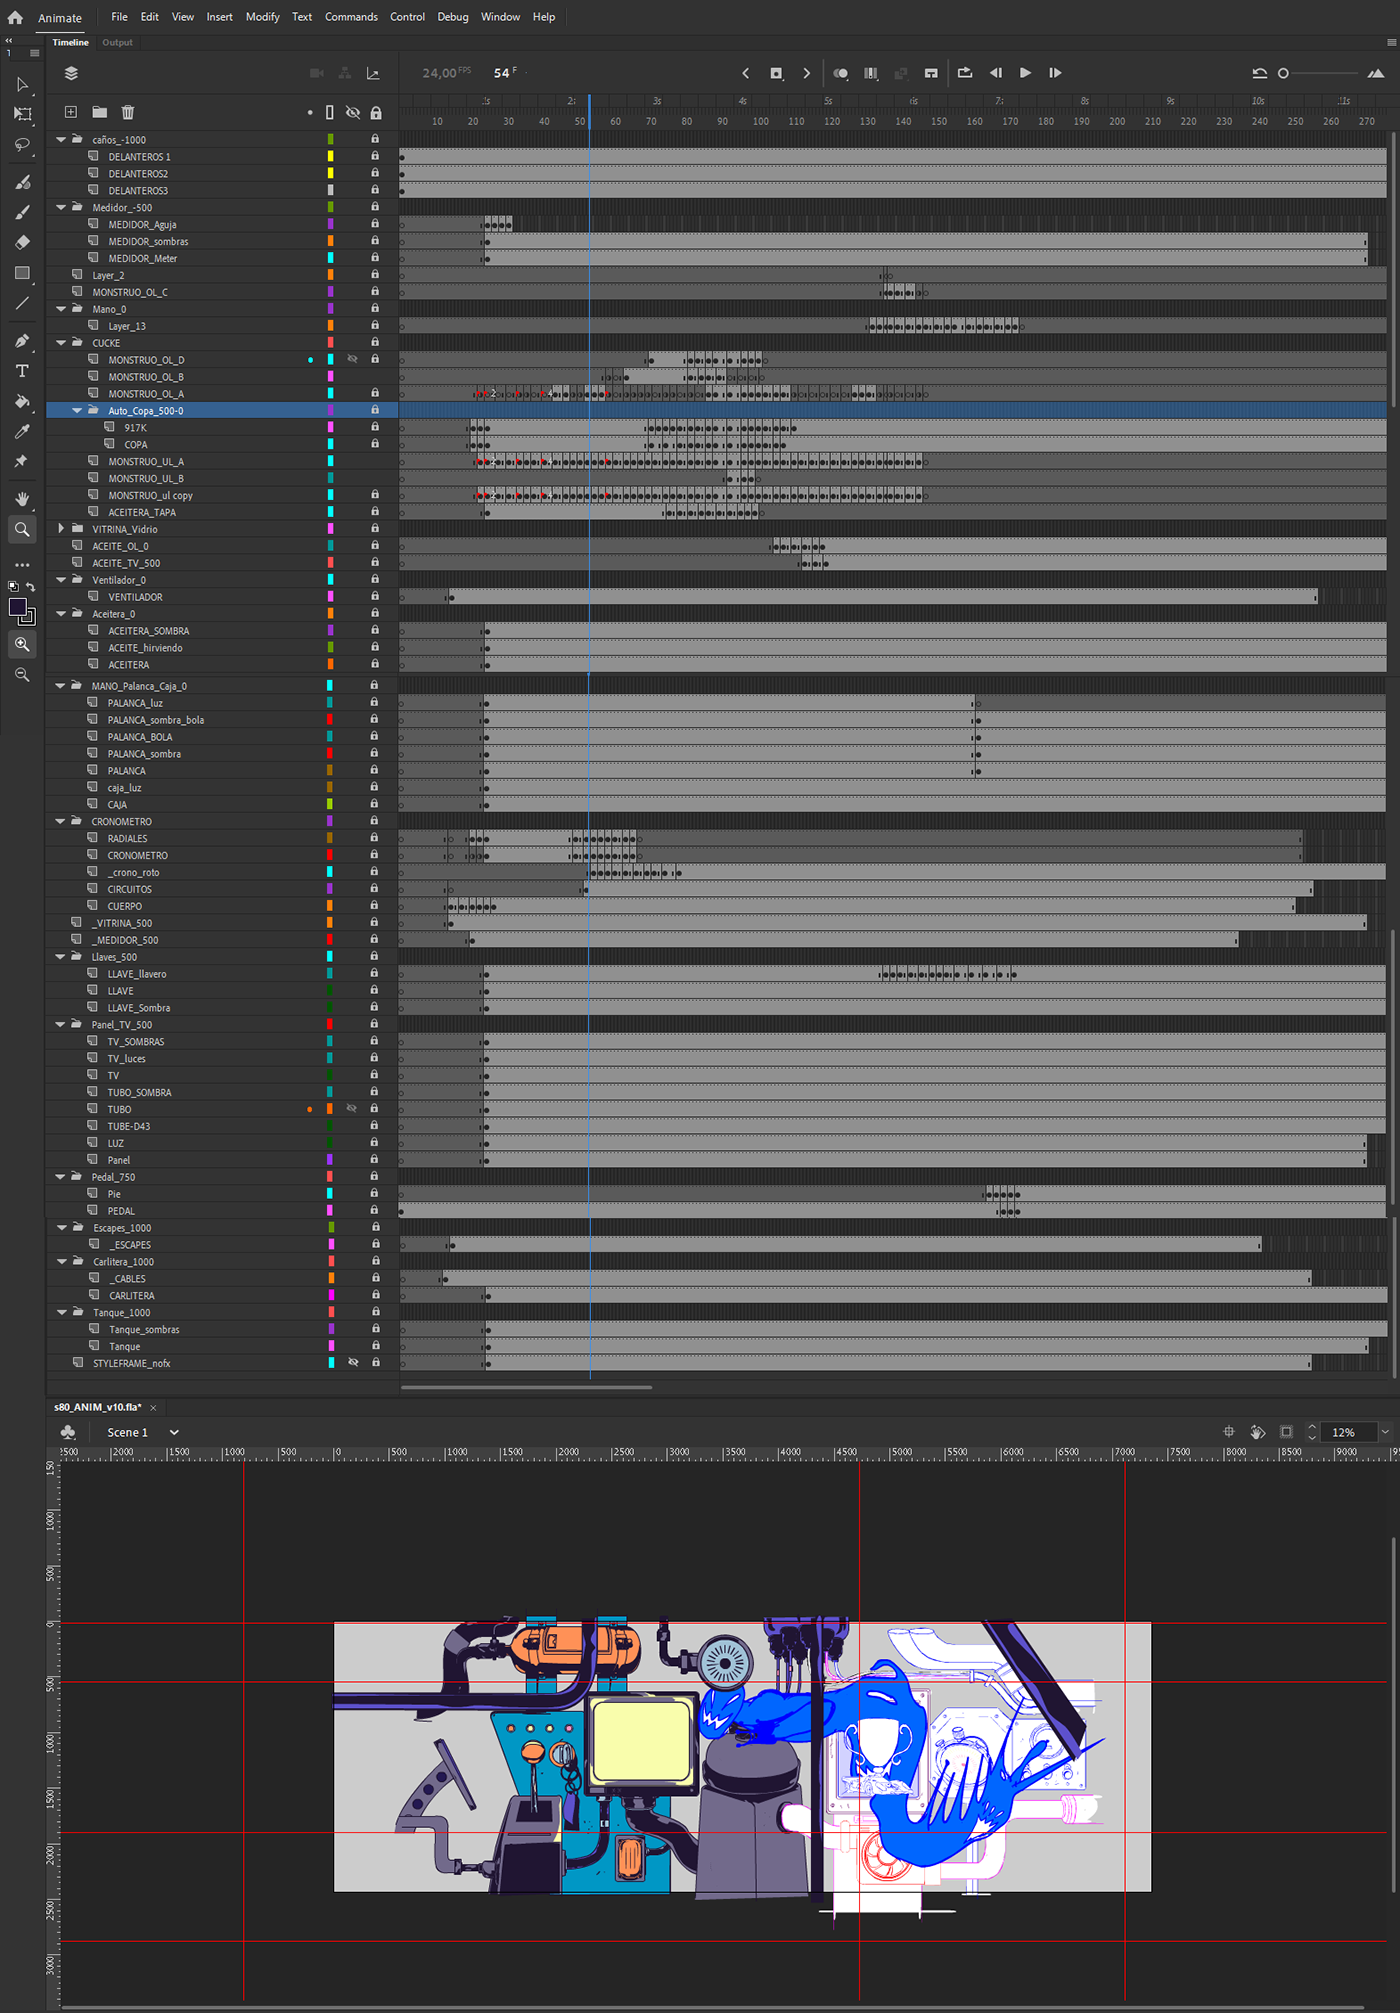Unlock the DELANTEROS 1 layer
This screenshot has width=1400, height=2013.
tap(375, 156)
